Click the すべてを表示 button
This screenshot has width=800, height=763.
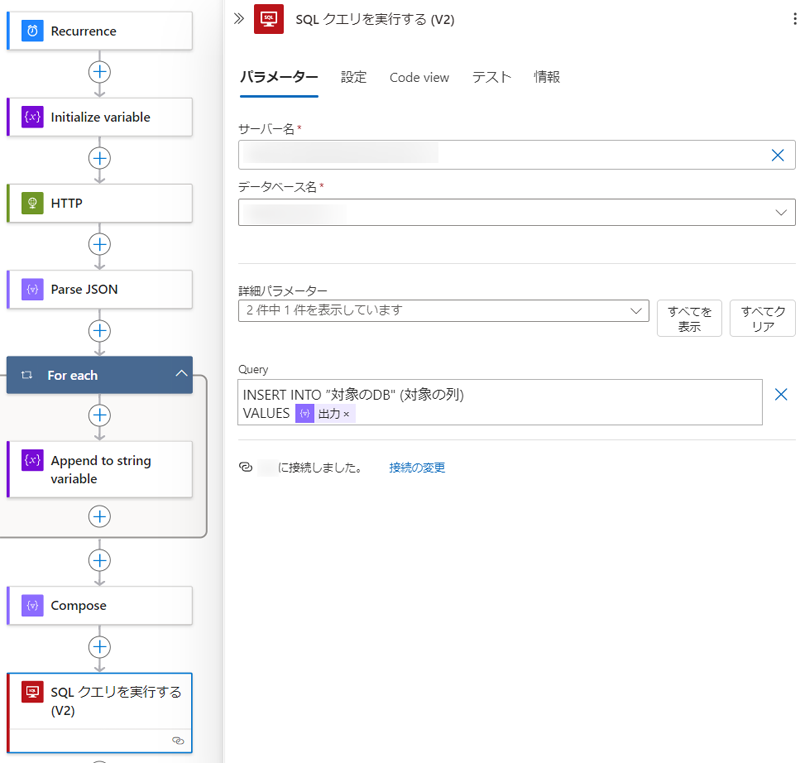[x=689, y=318]
